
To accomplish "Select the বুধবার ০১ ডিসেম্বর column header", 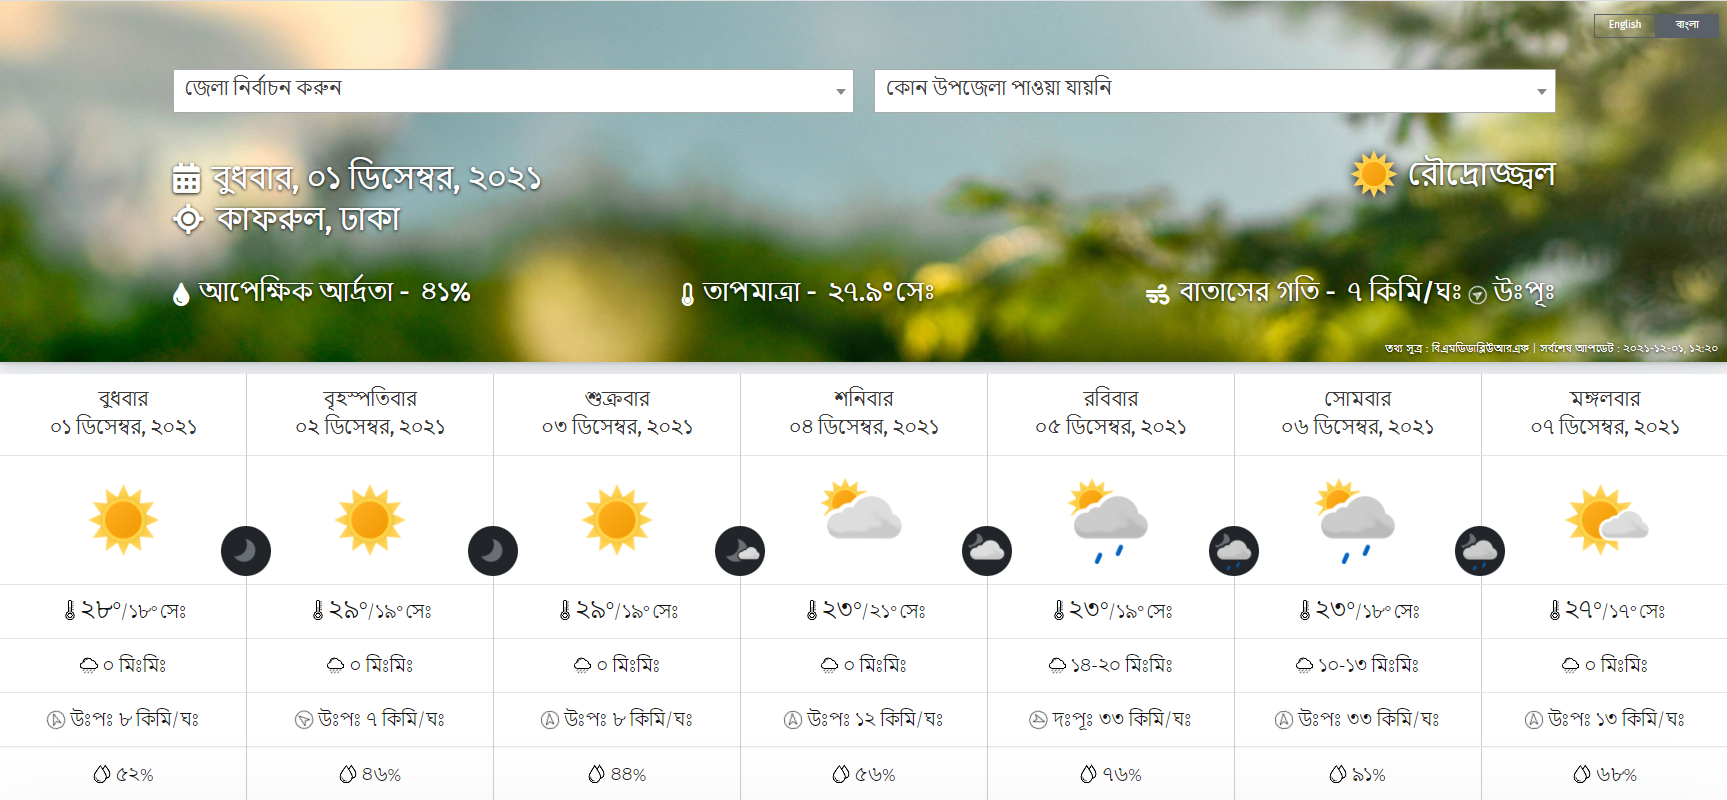I will pos(123,414).
